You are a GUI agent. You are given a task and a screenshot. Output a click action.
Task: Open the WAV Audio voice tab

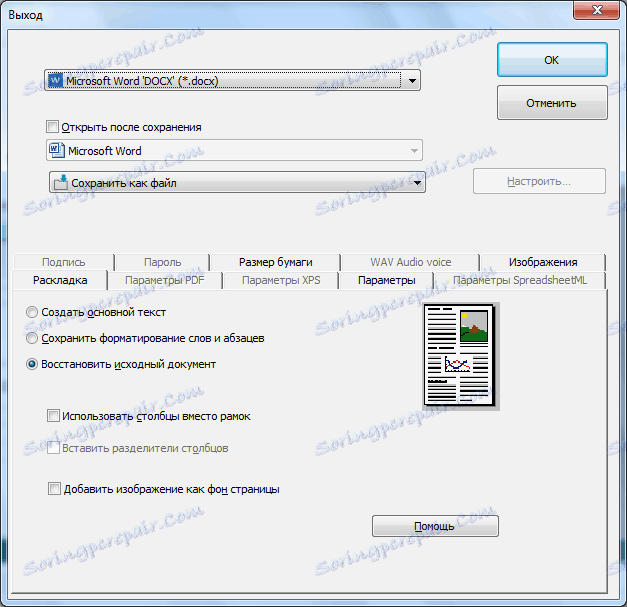pyautogui.click(x=411, y=262)
